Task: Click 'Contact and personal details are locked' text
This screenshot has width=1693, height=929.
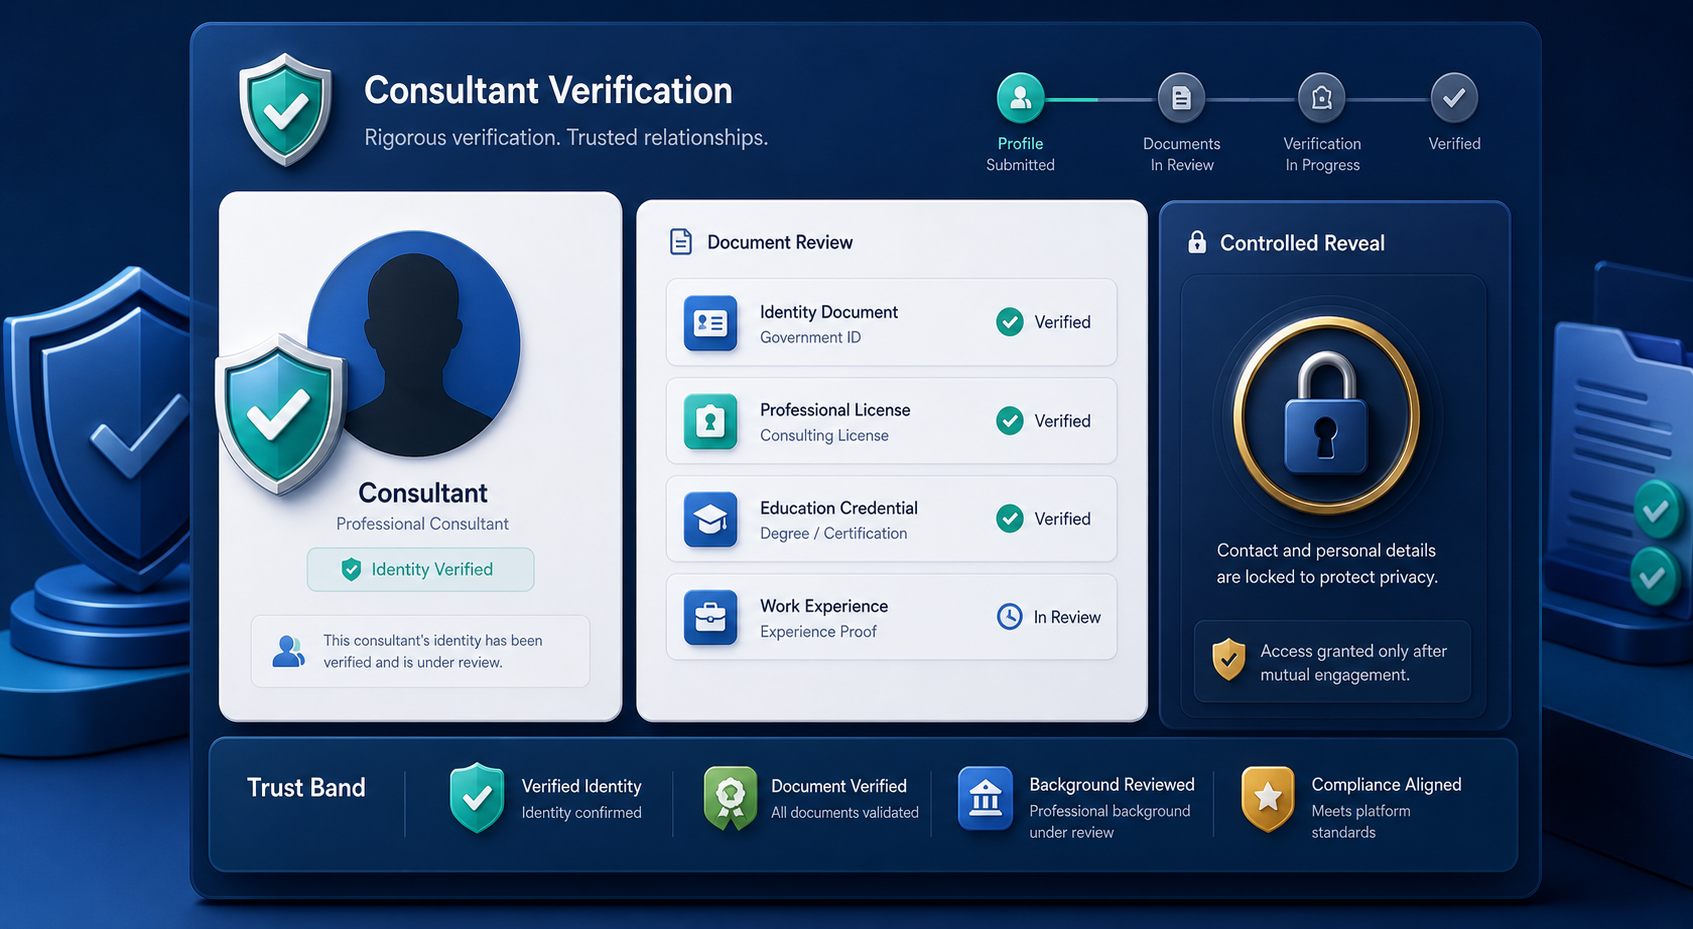Action: click(x=1327, y=564)
